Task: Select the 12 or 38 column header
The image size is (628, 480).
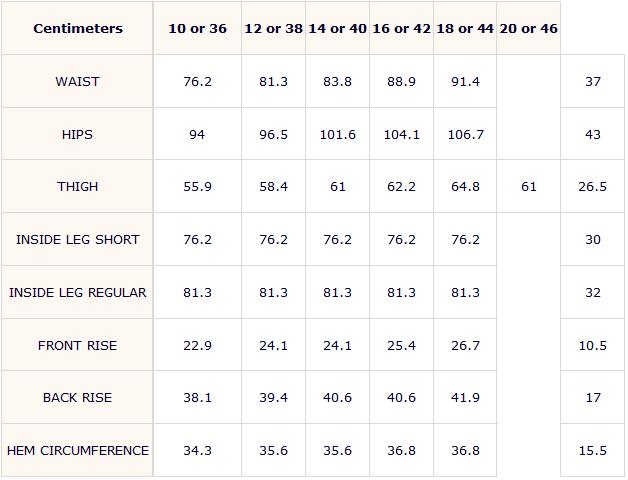Action: tap(274, 28)
